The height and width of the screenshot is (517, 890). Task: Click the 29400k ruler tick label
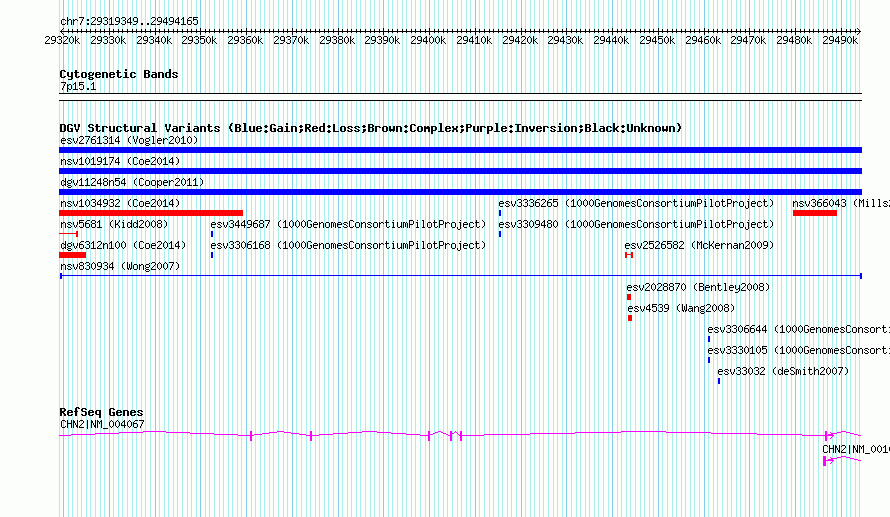point(429,40)
